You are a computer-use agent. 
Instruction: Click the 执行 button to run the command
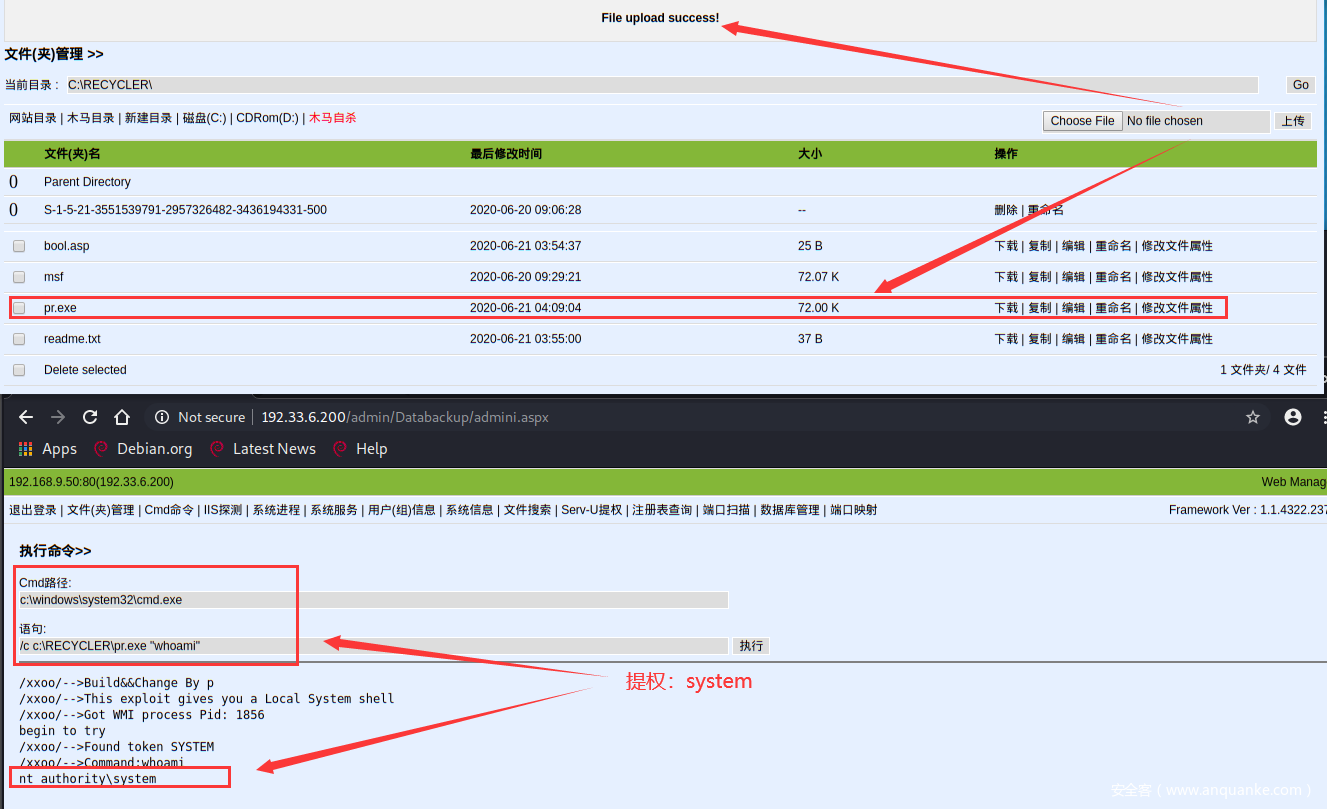click(751, 646)
